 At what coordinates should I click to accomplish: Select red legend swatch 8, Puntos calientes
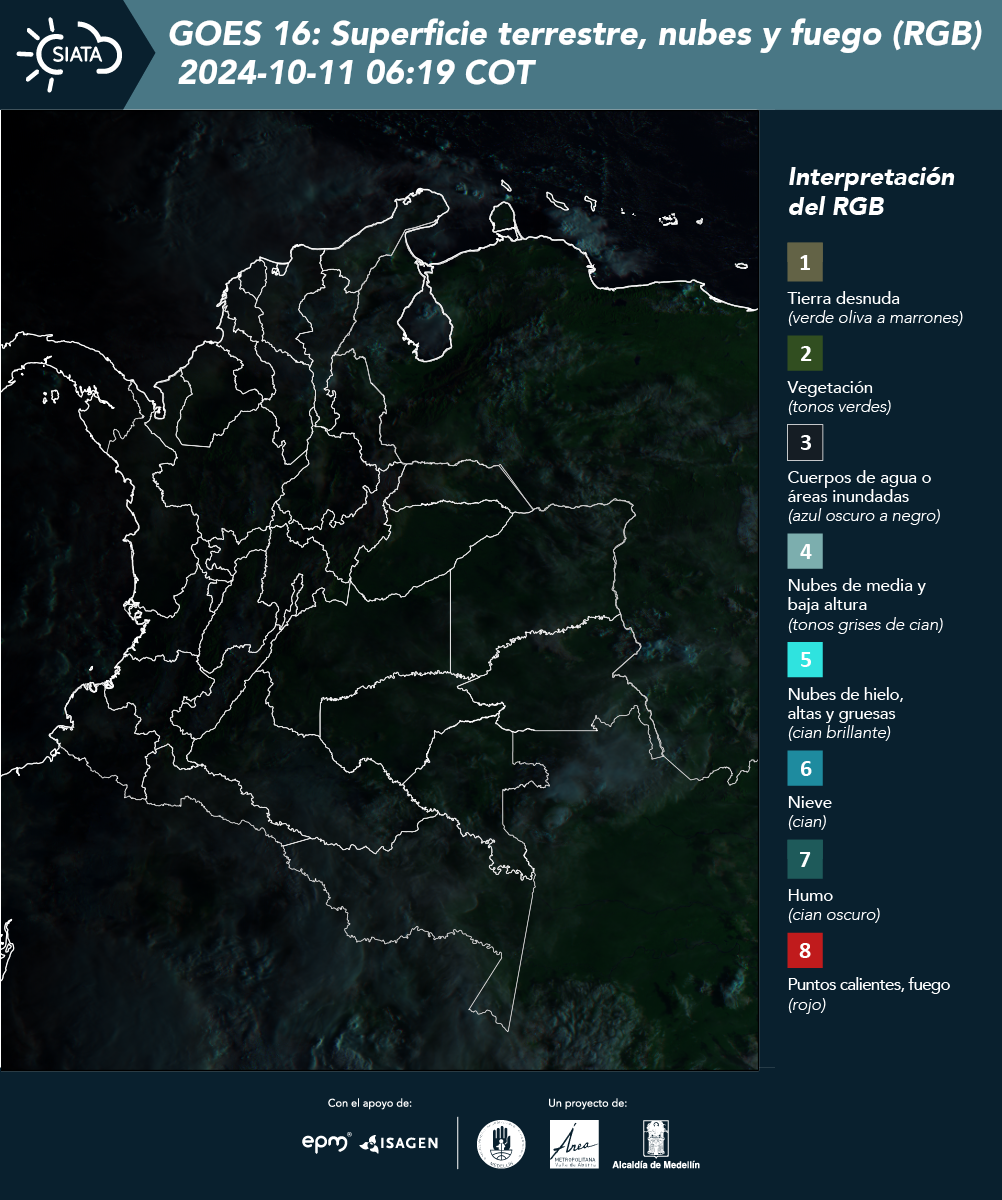[805, 950]
